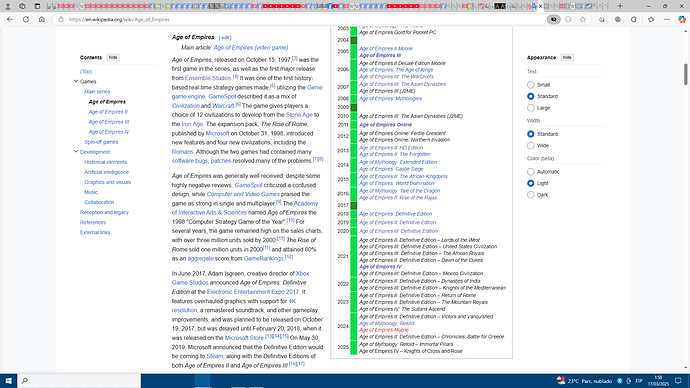Screen dimensions: 690x388
Task: Click the Windows taskbar search box
Action: coord(79,381)
